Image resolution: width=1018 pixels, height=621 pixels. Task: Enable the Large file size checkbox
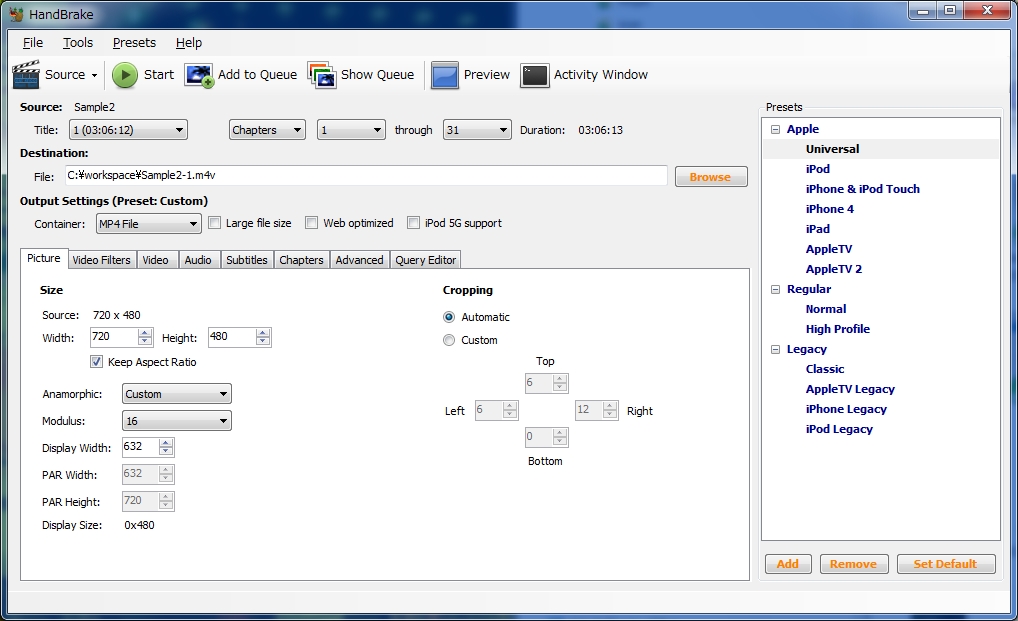click(214, 223)
